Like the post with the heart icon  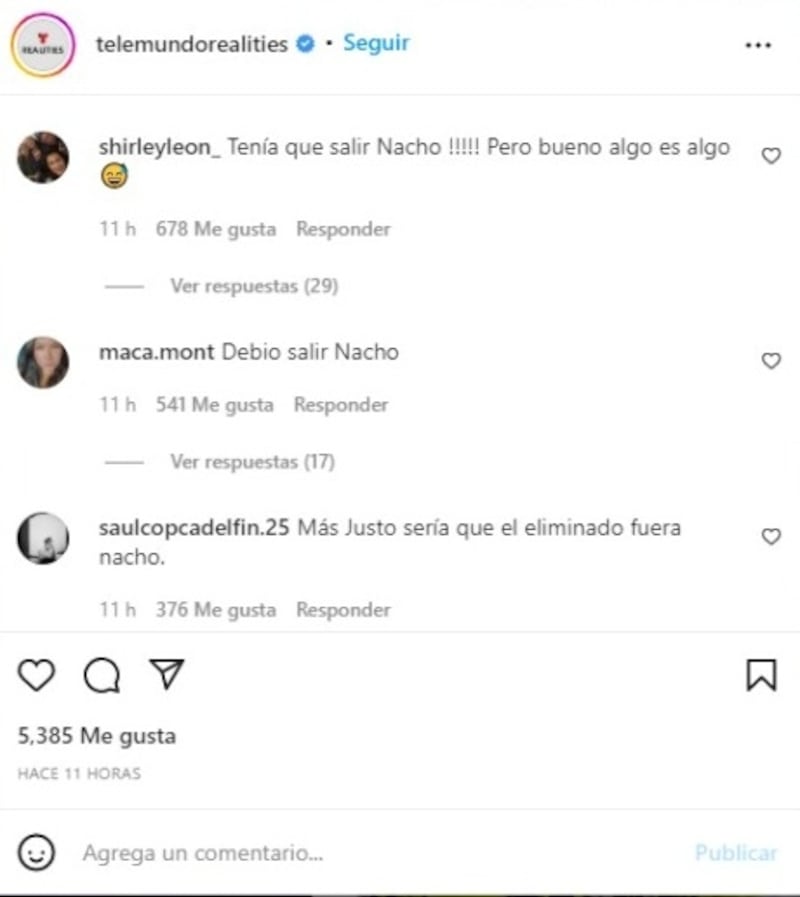(37, 675)
